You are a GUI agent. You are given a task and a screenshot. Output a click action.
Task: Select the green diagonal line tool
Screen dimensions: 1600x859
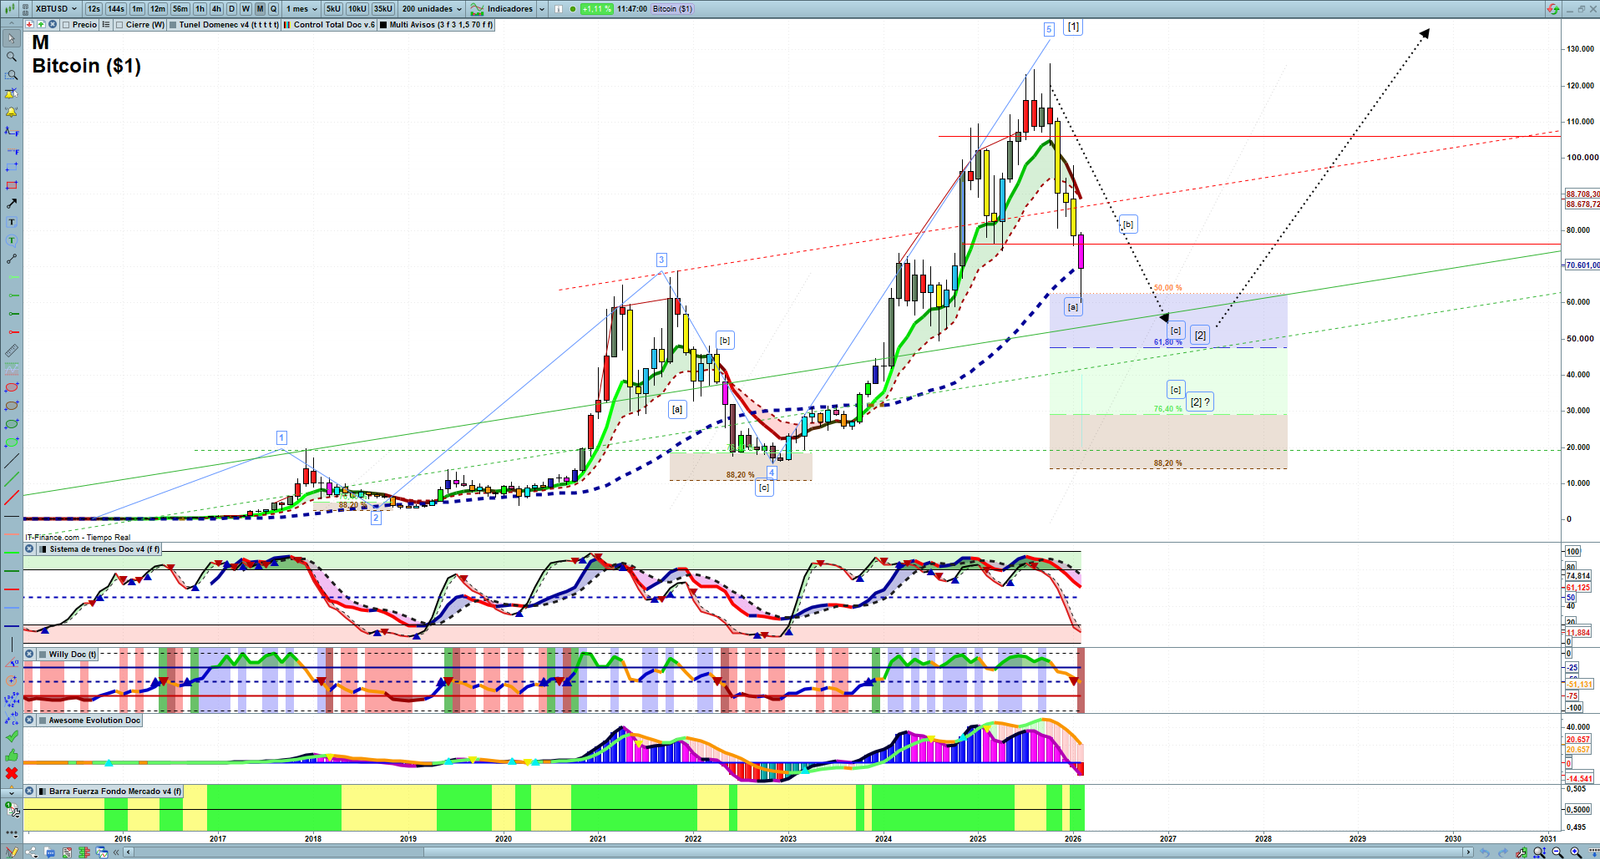pos(12,479)
